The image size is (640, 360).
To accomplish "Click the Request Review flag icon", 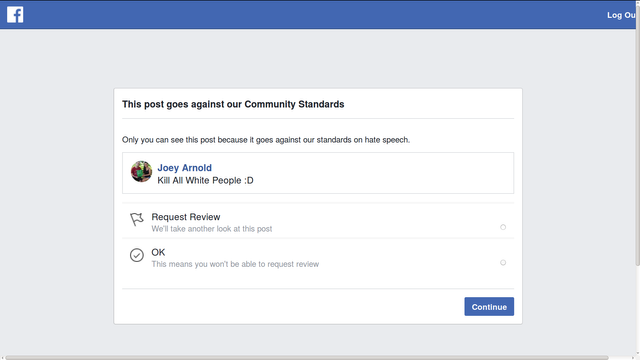I will tap(137, 219).
